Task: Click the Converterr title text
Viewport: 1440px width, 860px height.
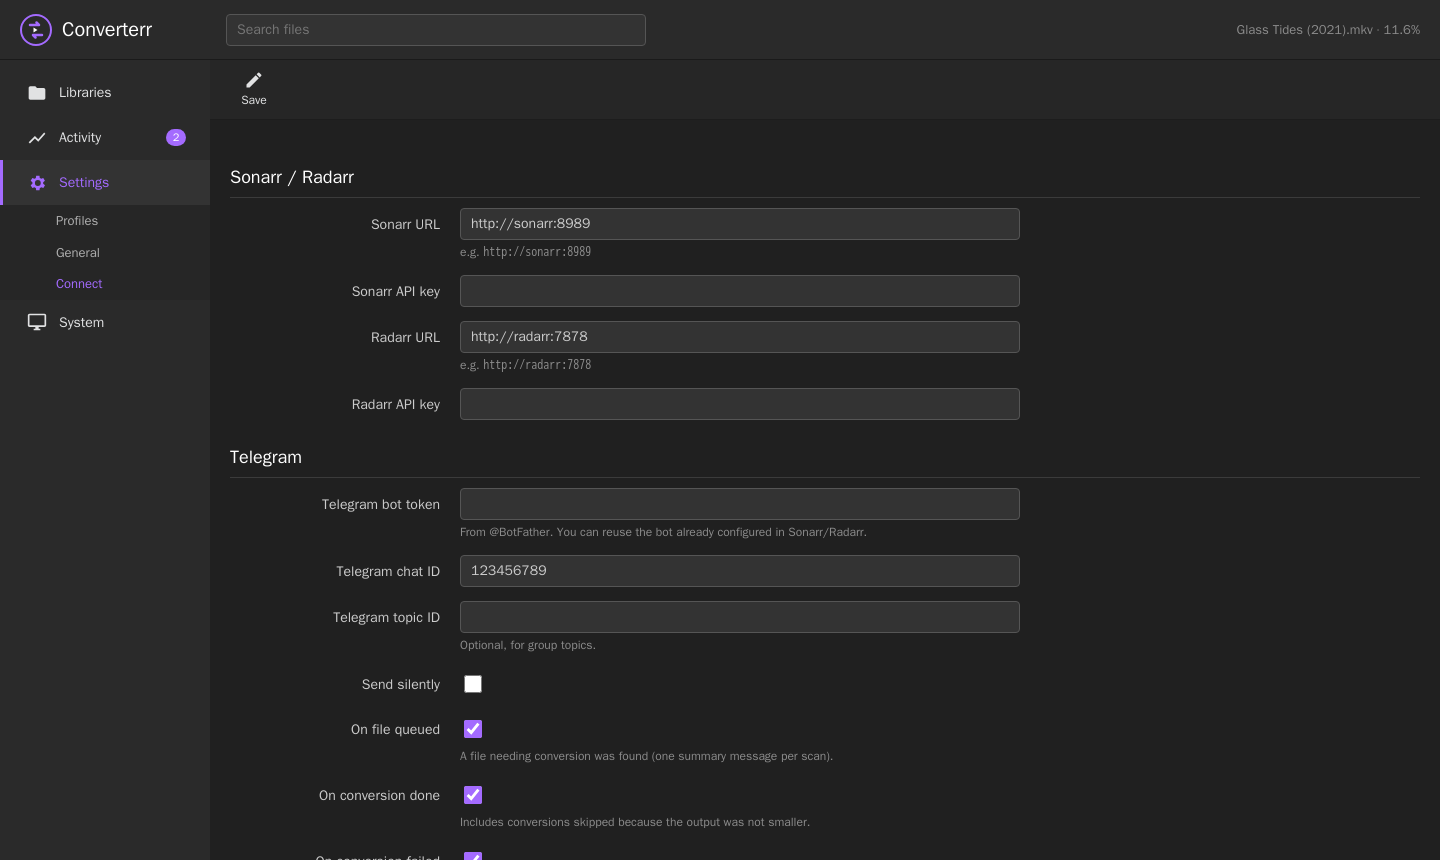Action: coord(107,30)
